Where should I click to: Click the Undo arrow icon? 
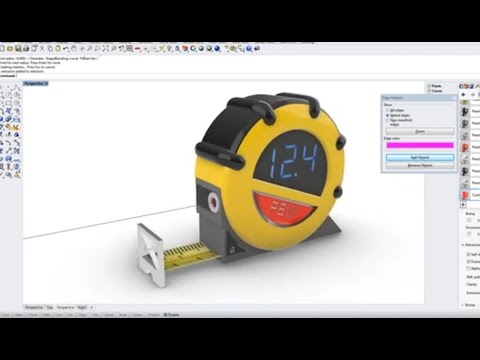click(x=66, y=49)
